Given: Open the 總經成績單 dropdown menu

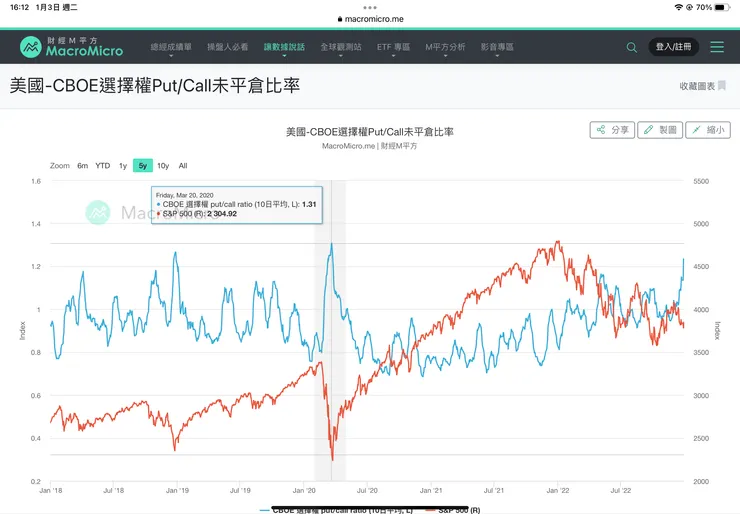Looking at the screenshot, I should tap(171, 47).
